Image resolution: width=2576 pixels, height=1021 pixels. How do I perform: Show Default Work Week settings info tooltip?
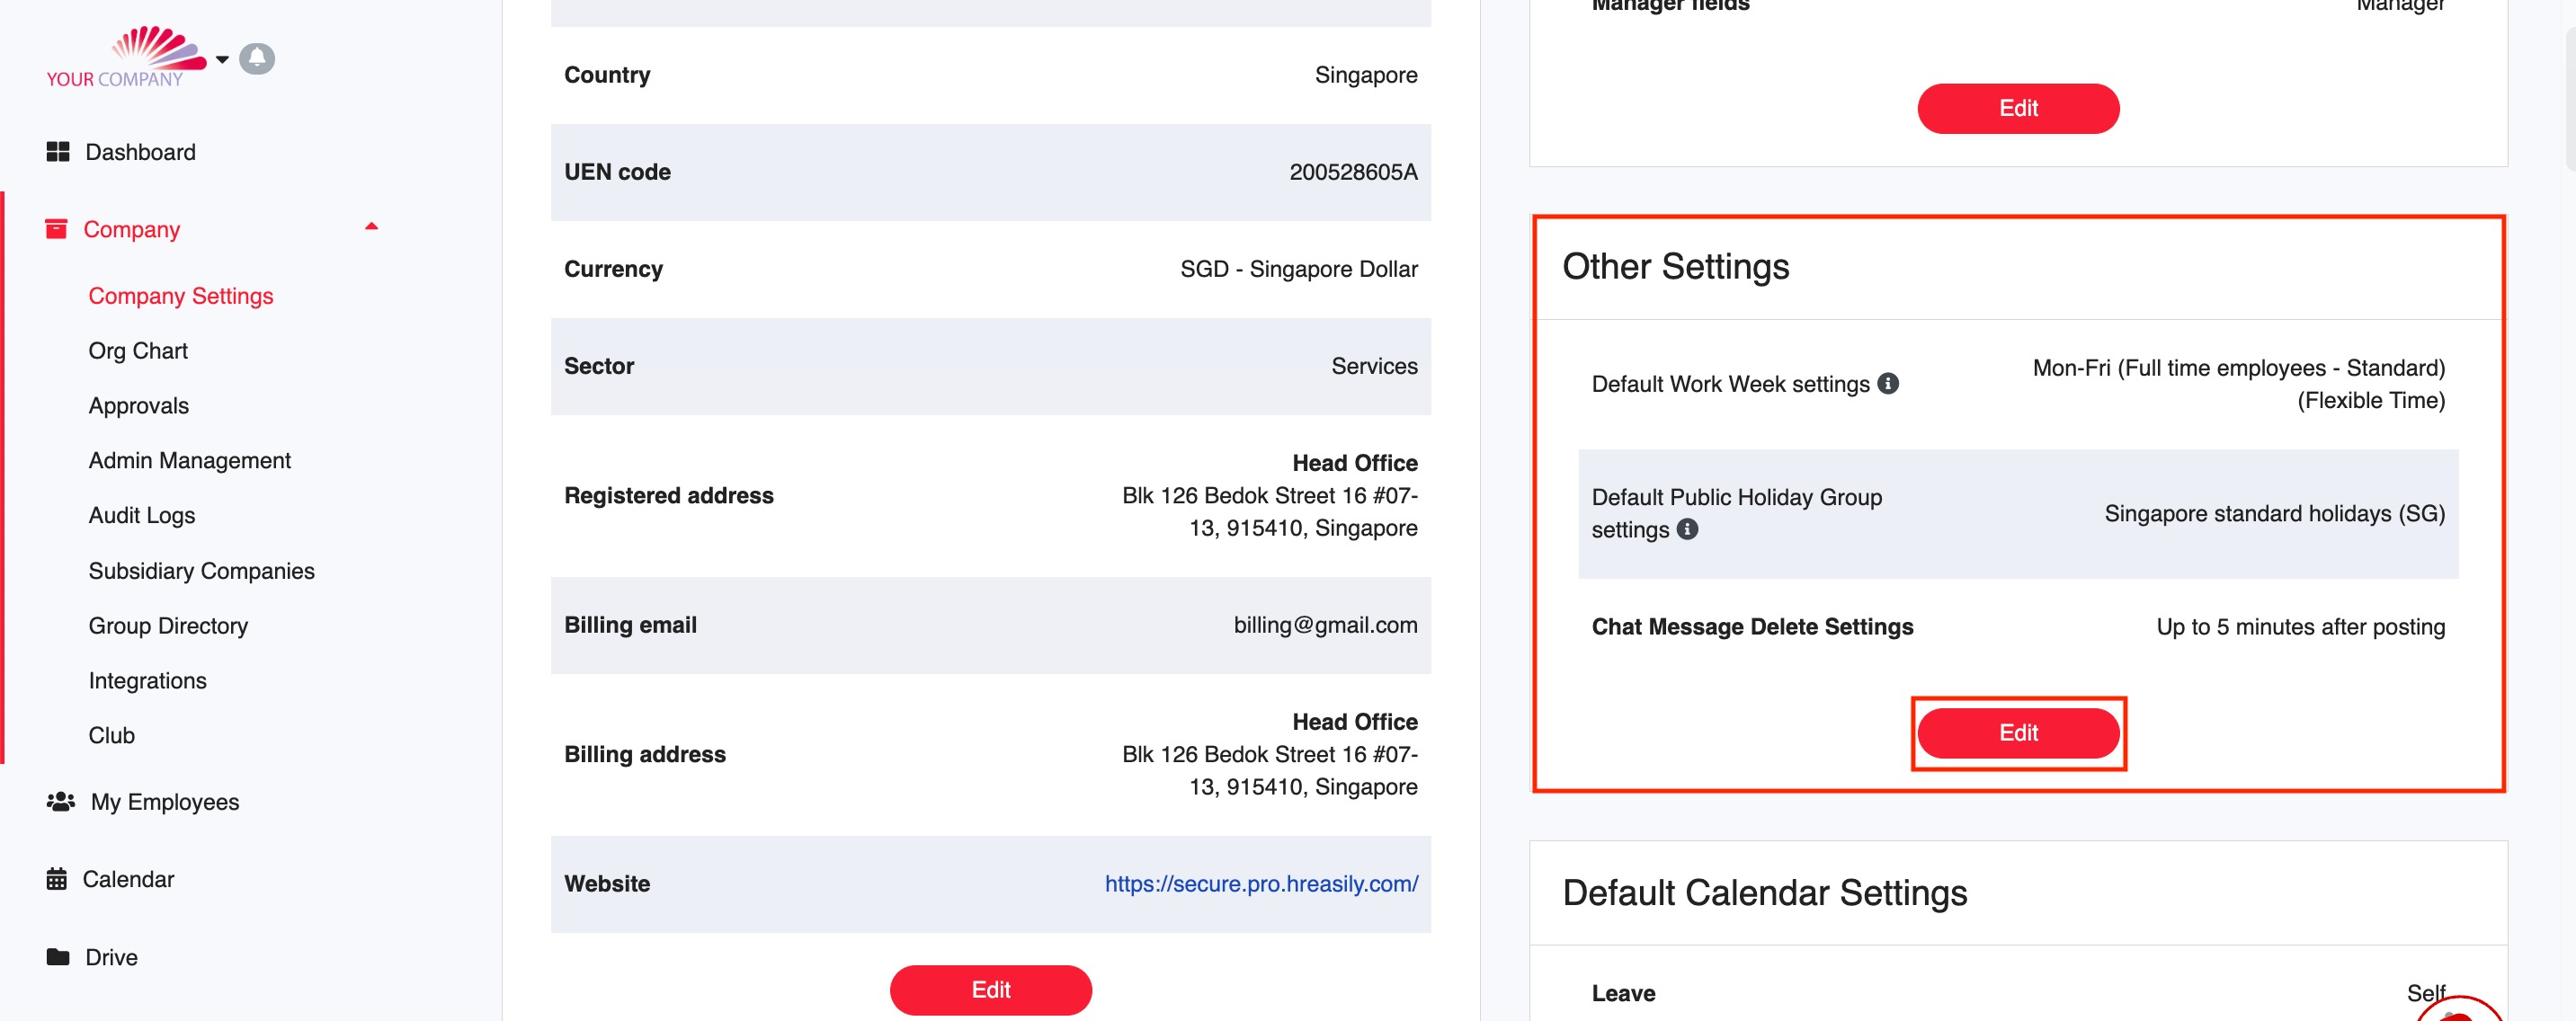1888,384
